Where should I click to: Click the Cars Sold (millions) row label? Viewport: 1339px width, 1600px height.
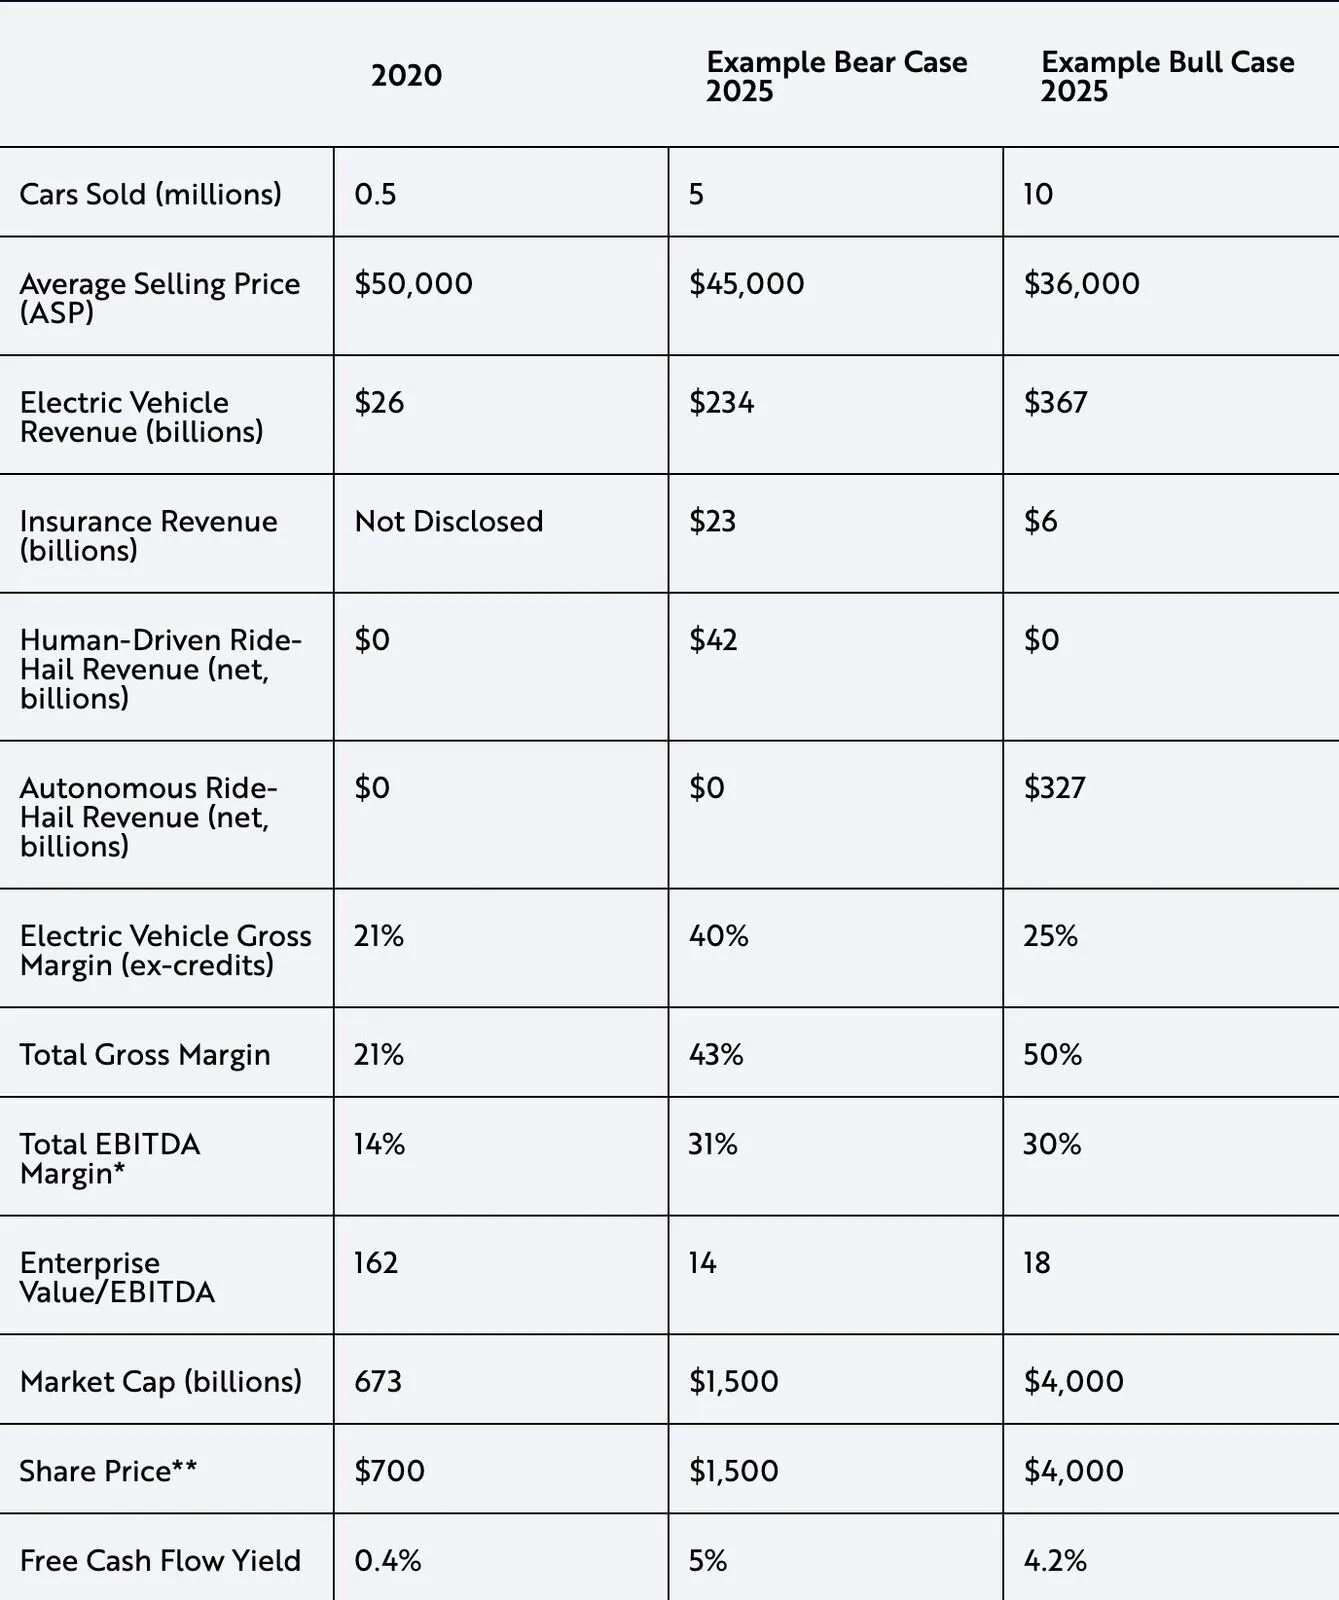click(150, 193)
